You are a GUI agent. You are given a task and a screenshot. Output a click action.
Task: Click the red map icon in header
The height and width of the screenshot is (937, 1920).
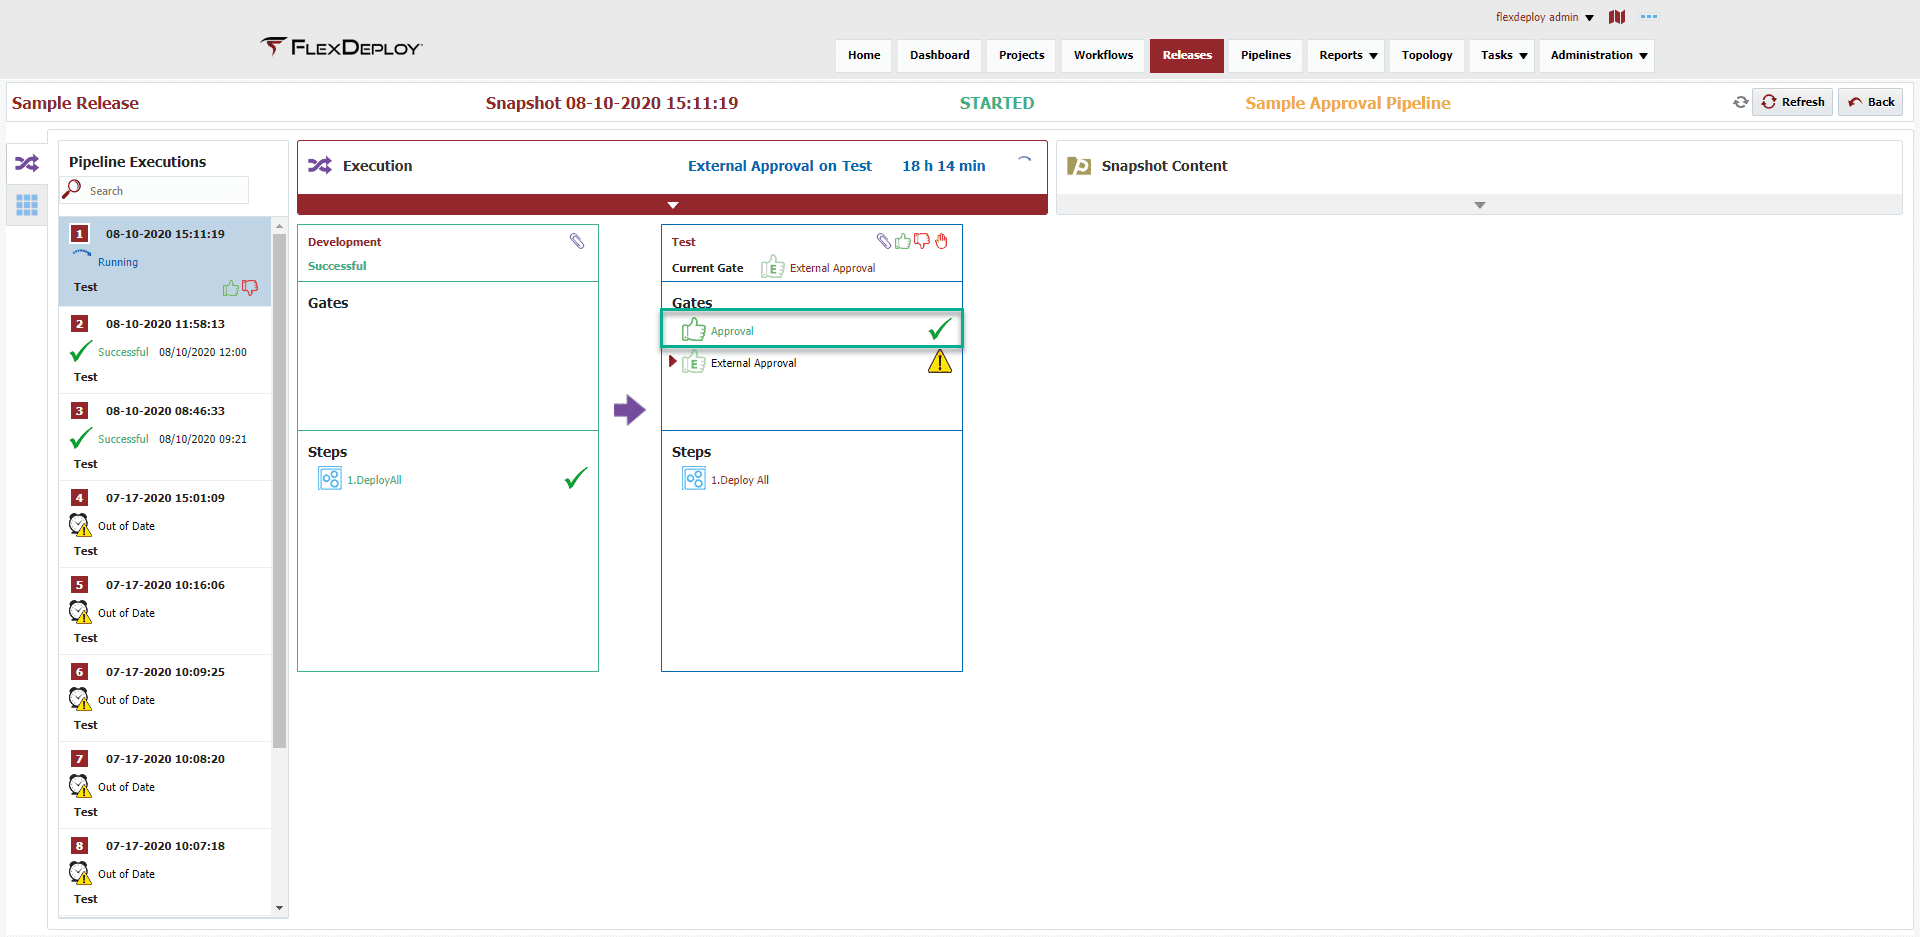pos(1617,17)
